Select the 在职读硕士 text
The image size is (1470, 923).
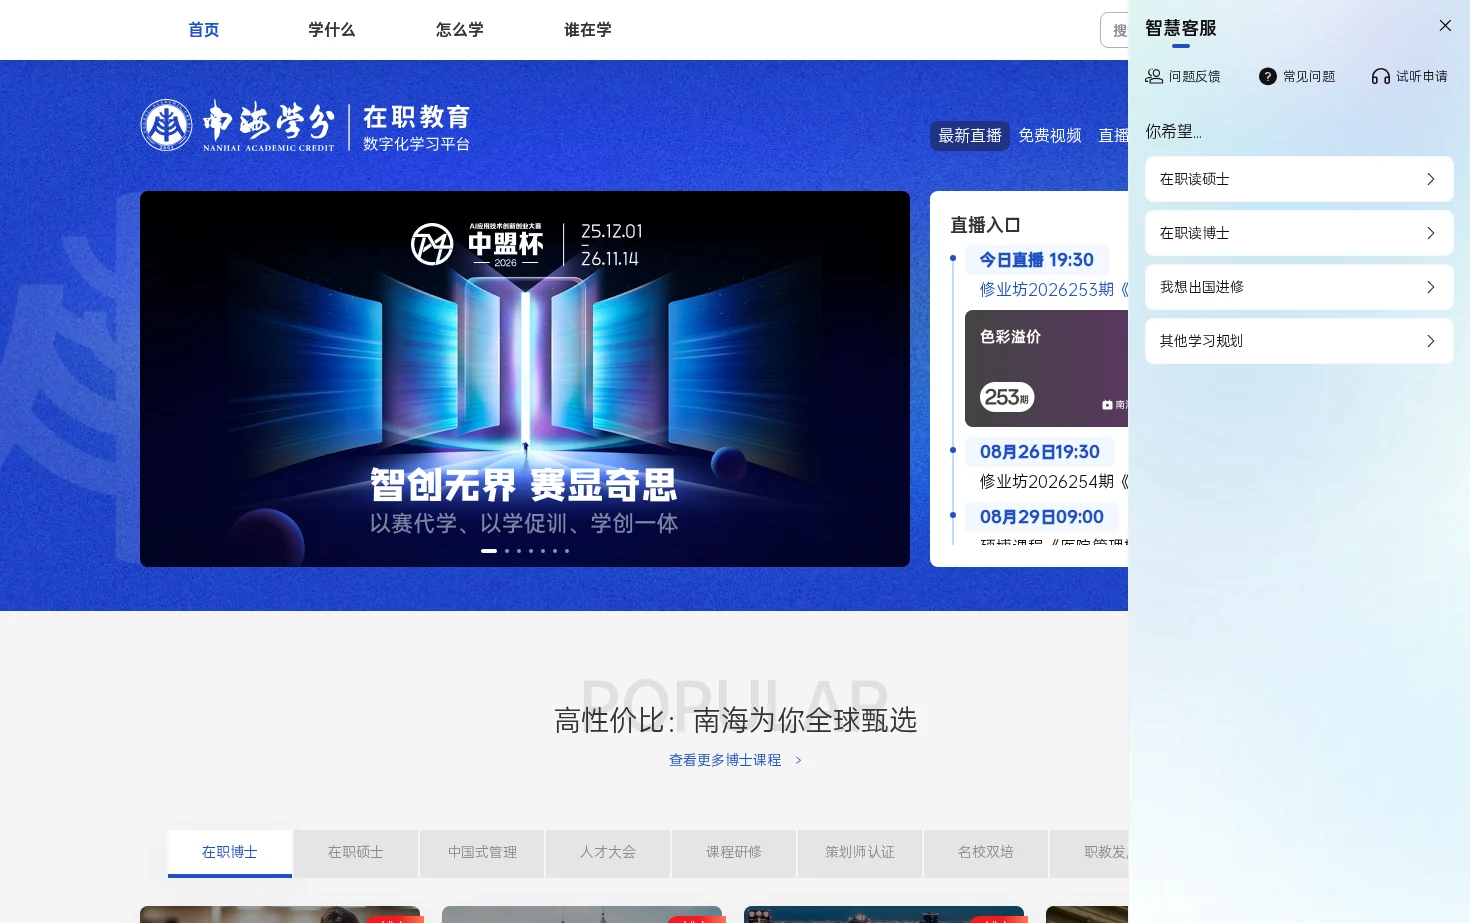click(1194, 179)
